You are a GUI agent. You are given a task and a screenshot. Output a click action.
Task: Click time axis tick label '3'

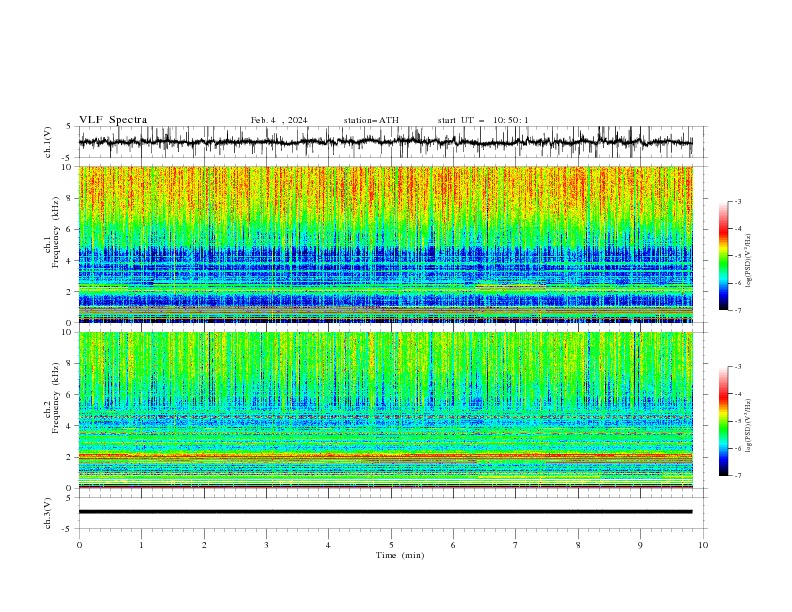266,545
